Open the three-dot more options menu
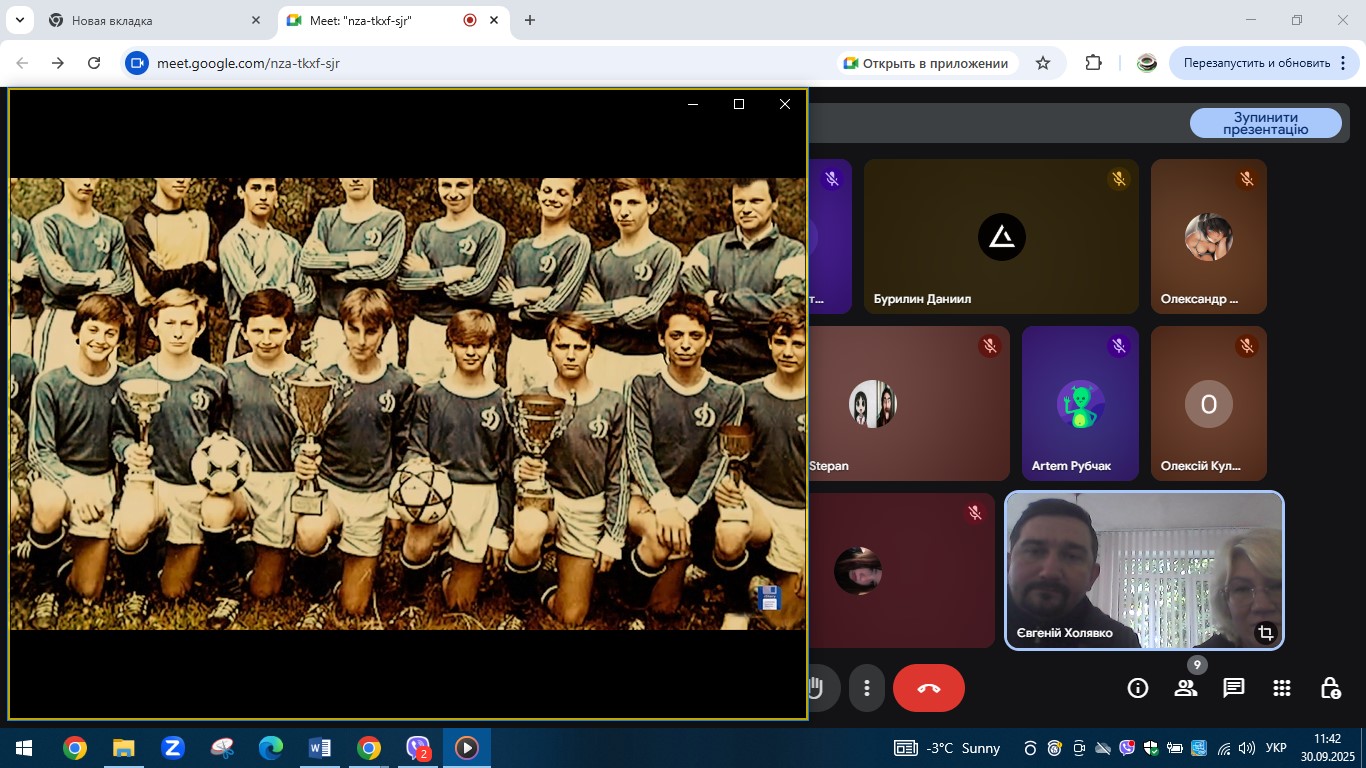Screen dimensions: 1366x768 867,688
